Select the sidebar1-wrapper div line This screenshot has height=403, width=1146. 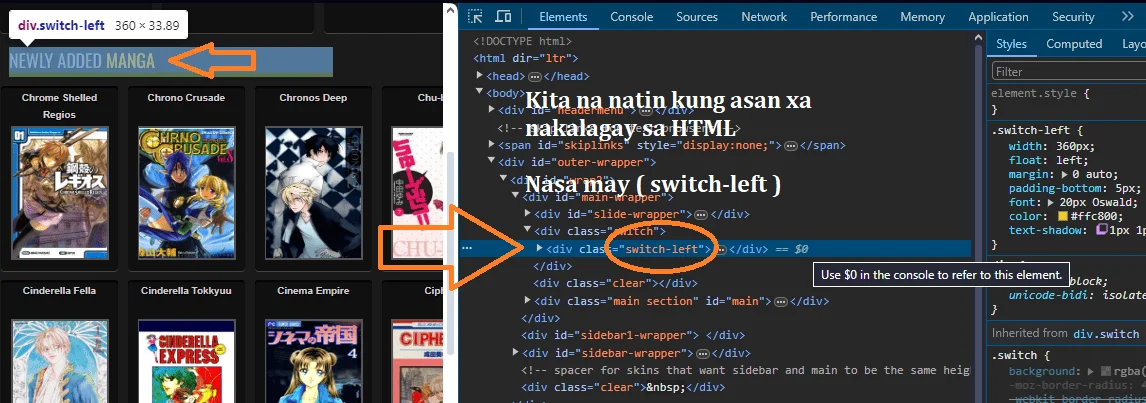632,335
